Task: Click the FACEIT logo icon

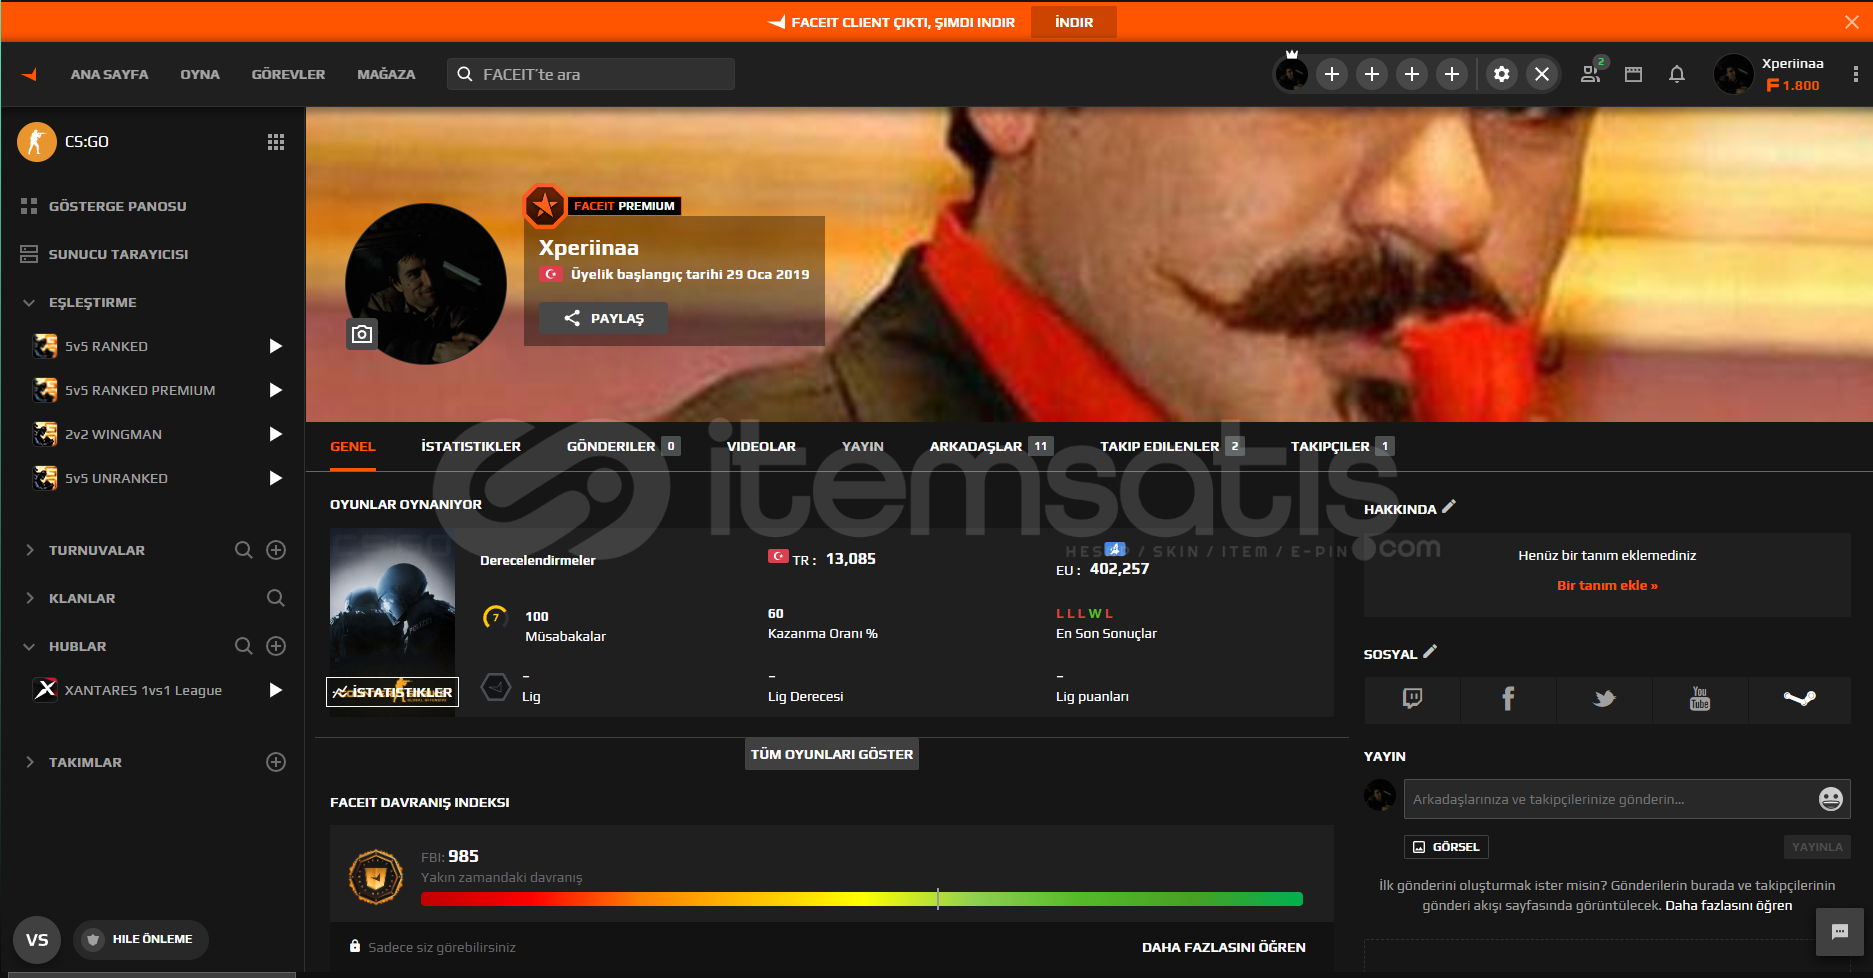Action: tap(29, 74)
